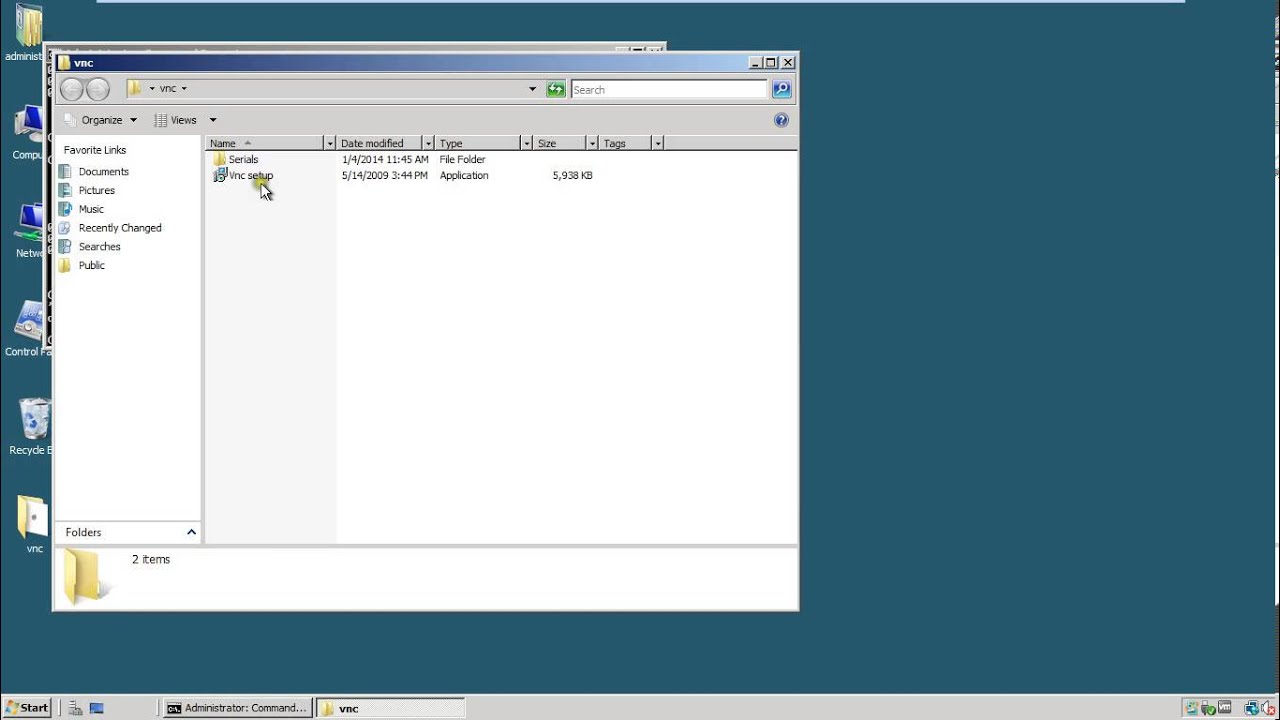Sort by the Date modified column header

tap(379, 143)
